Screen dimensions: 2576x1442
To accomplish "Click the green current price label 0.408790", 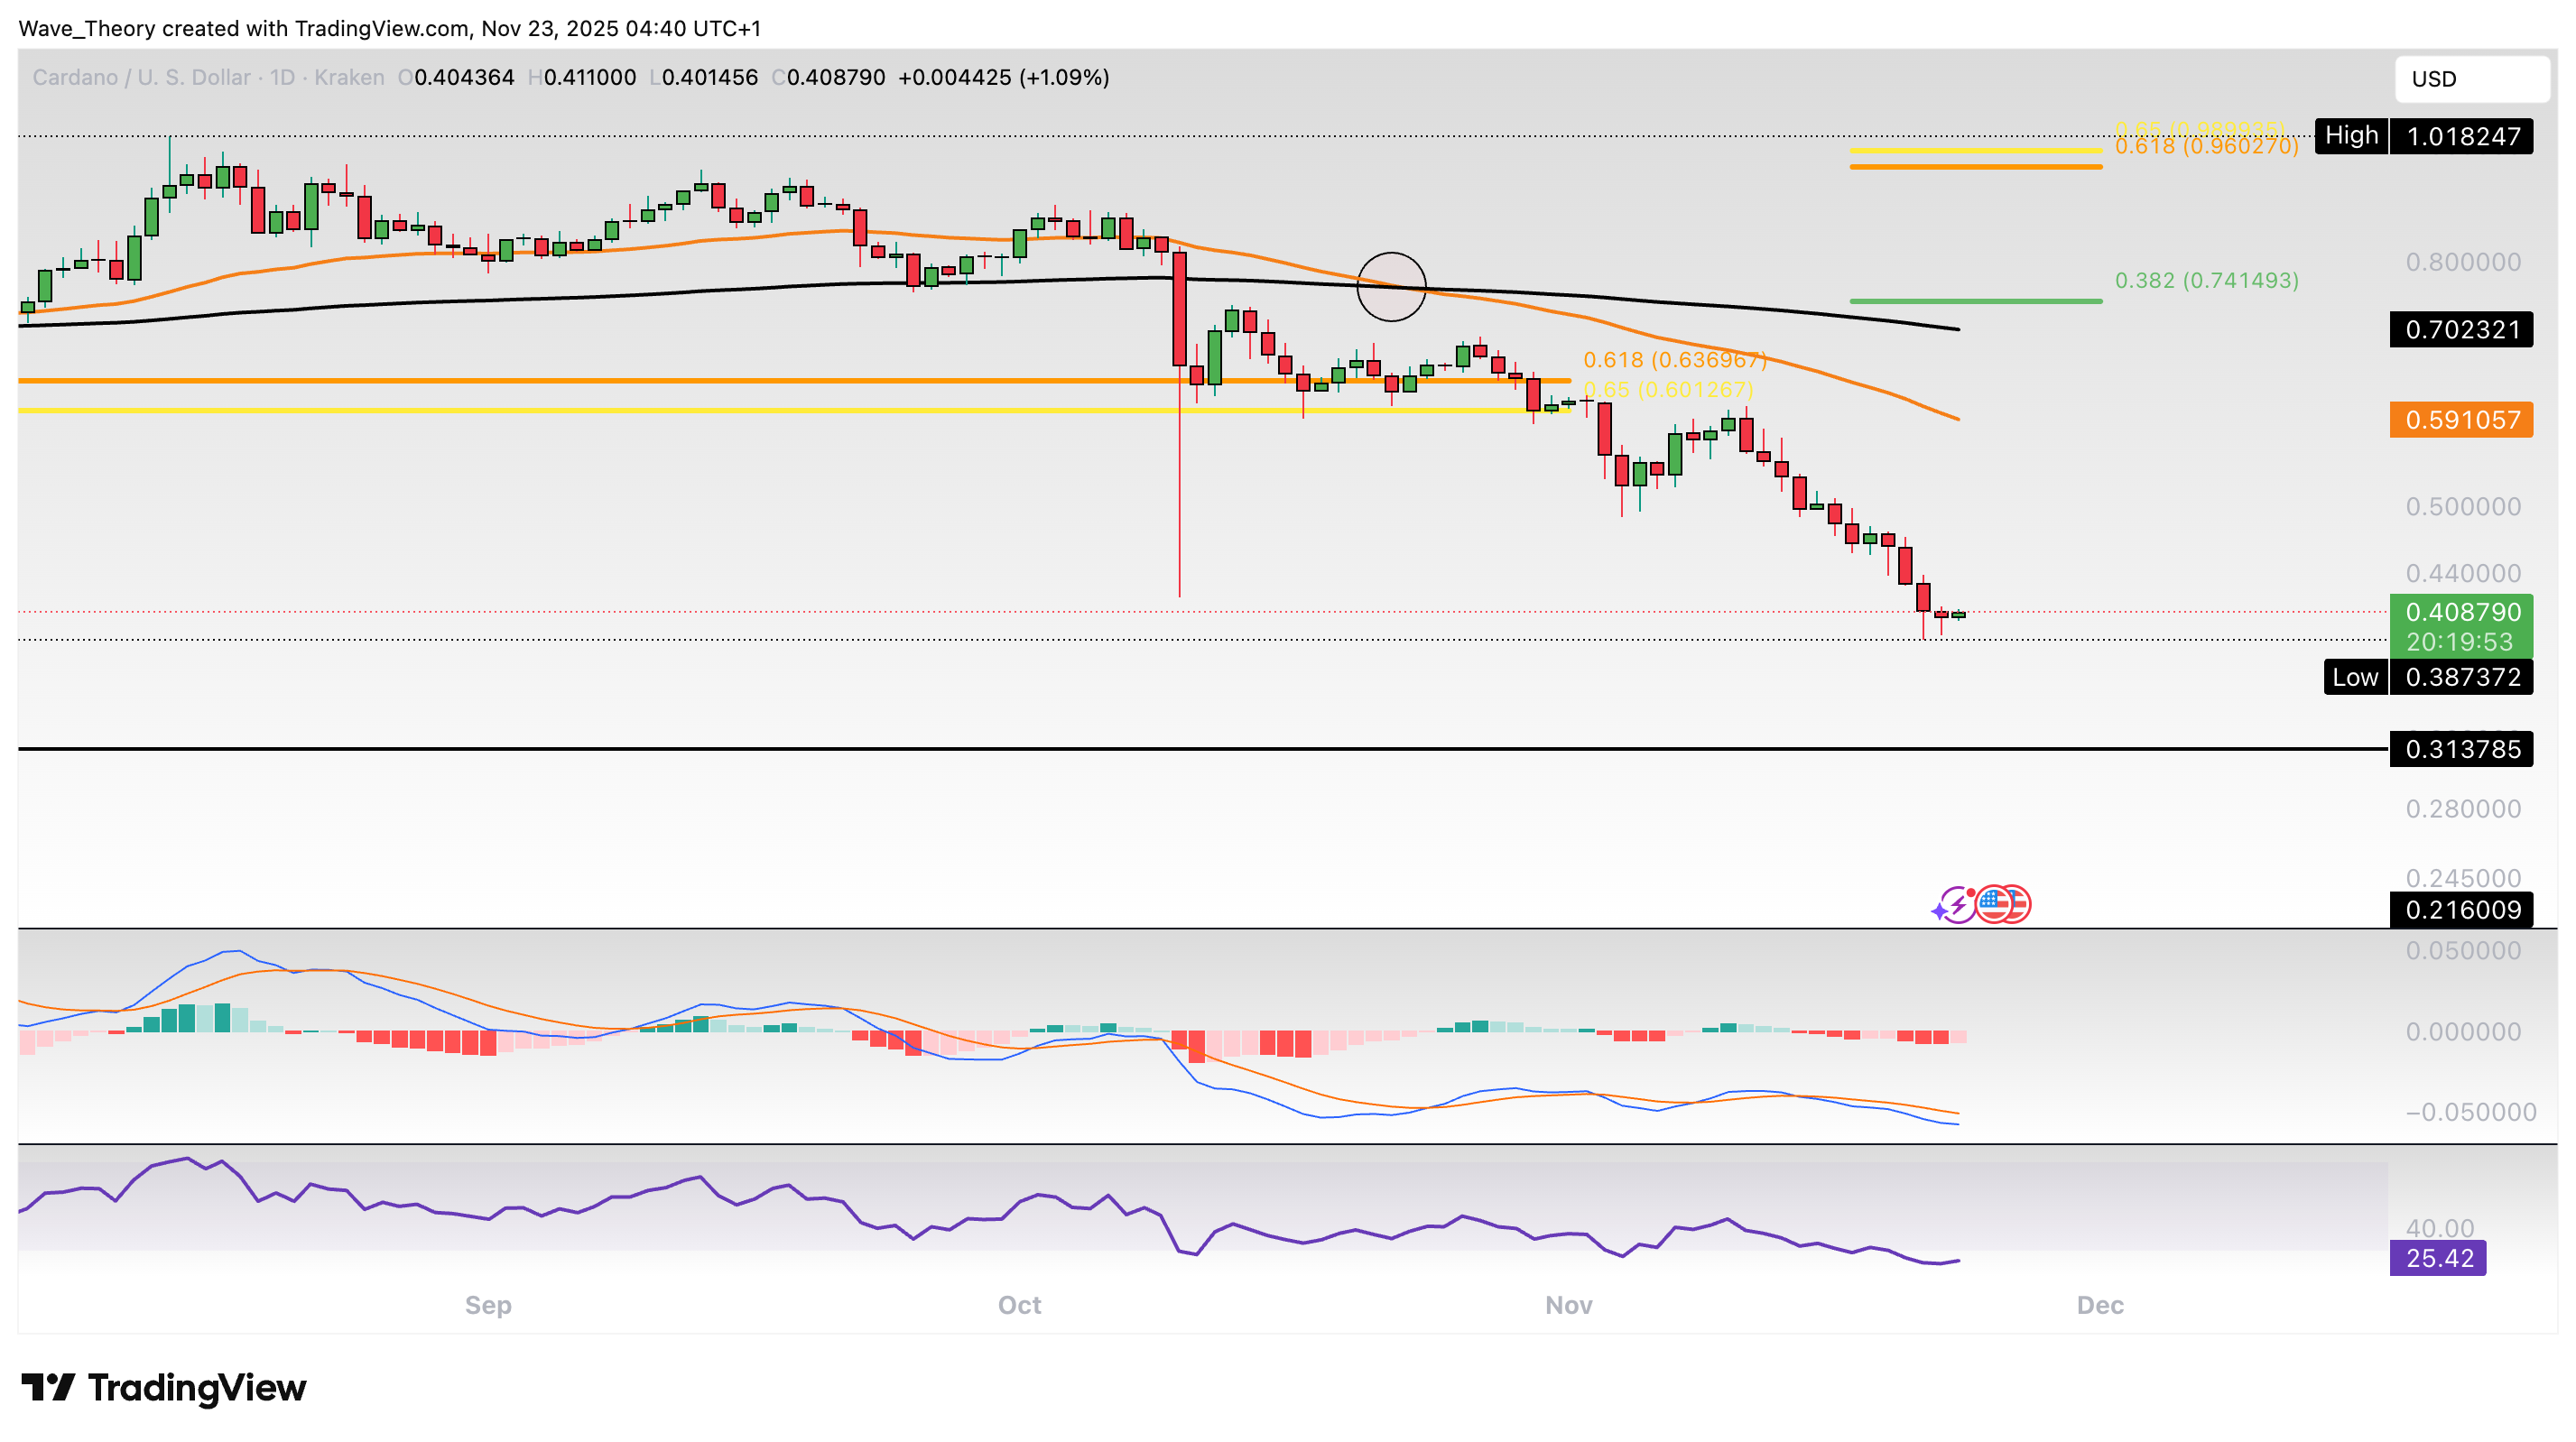I will [x=2461, y=612].
